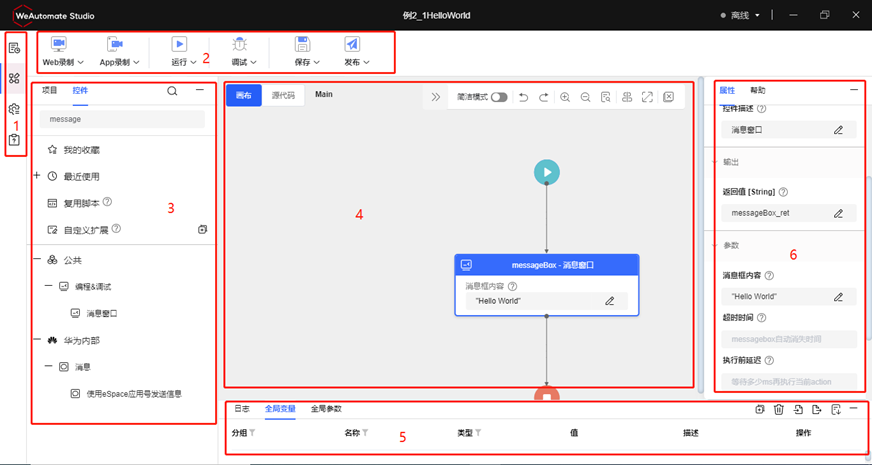
Task: Click the help icon beside 超时时间
Action: (x=762, y=318)
